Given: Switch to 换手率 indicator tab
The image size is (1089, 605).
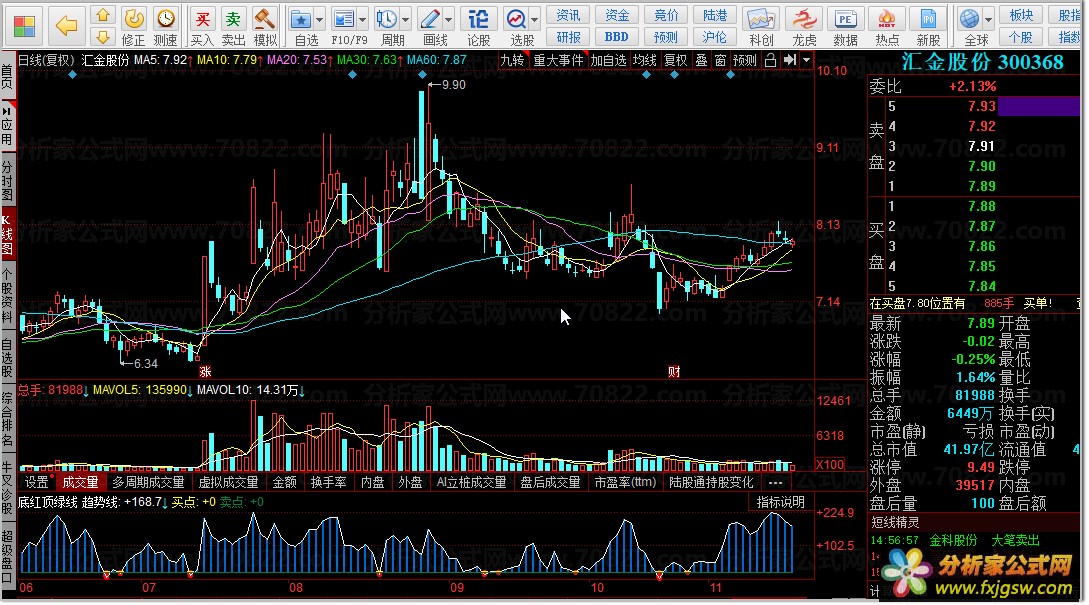Looking at the screenshot, I should click(x=329, y=482).
